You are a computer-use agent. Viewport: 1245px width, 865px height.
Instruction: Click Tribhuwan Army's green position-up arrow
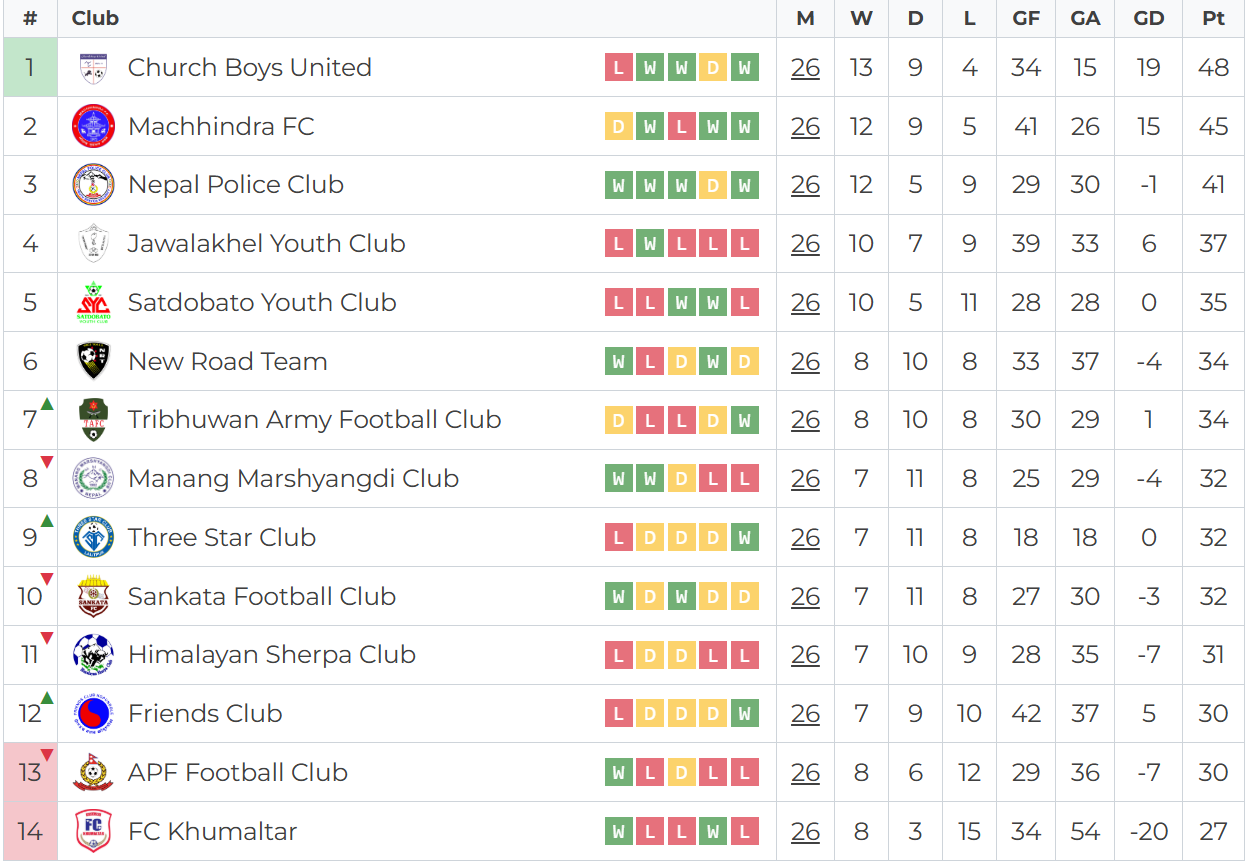47,404
